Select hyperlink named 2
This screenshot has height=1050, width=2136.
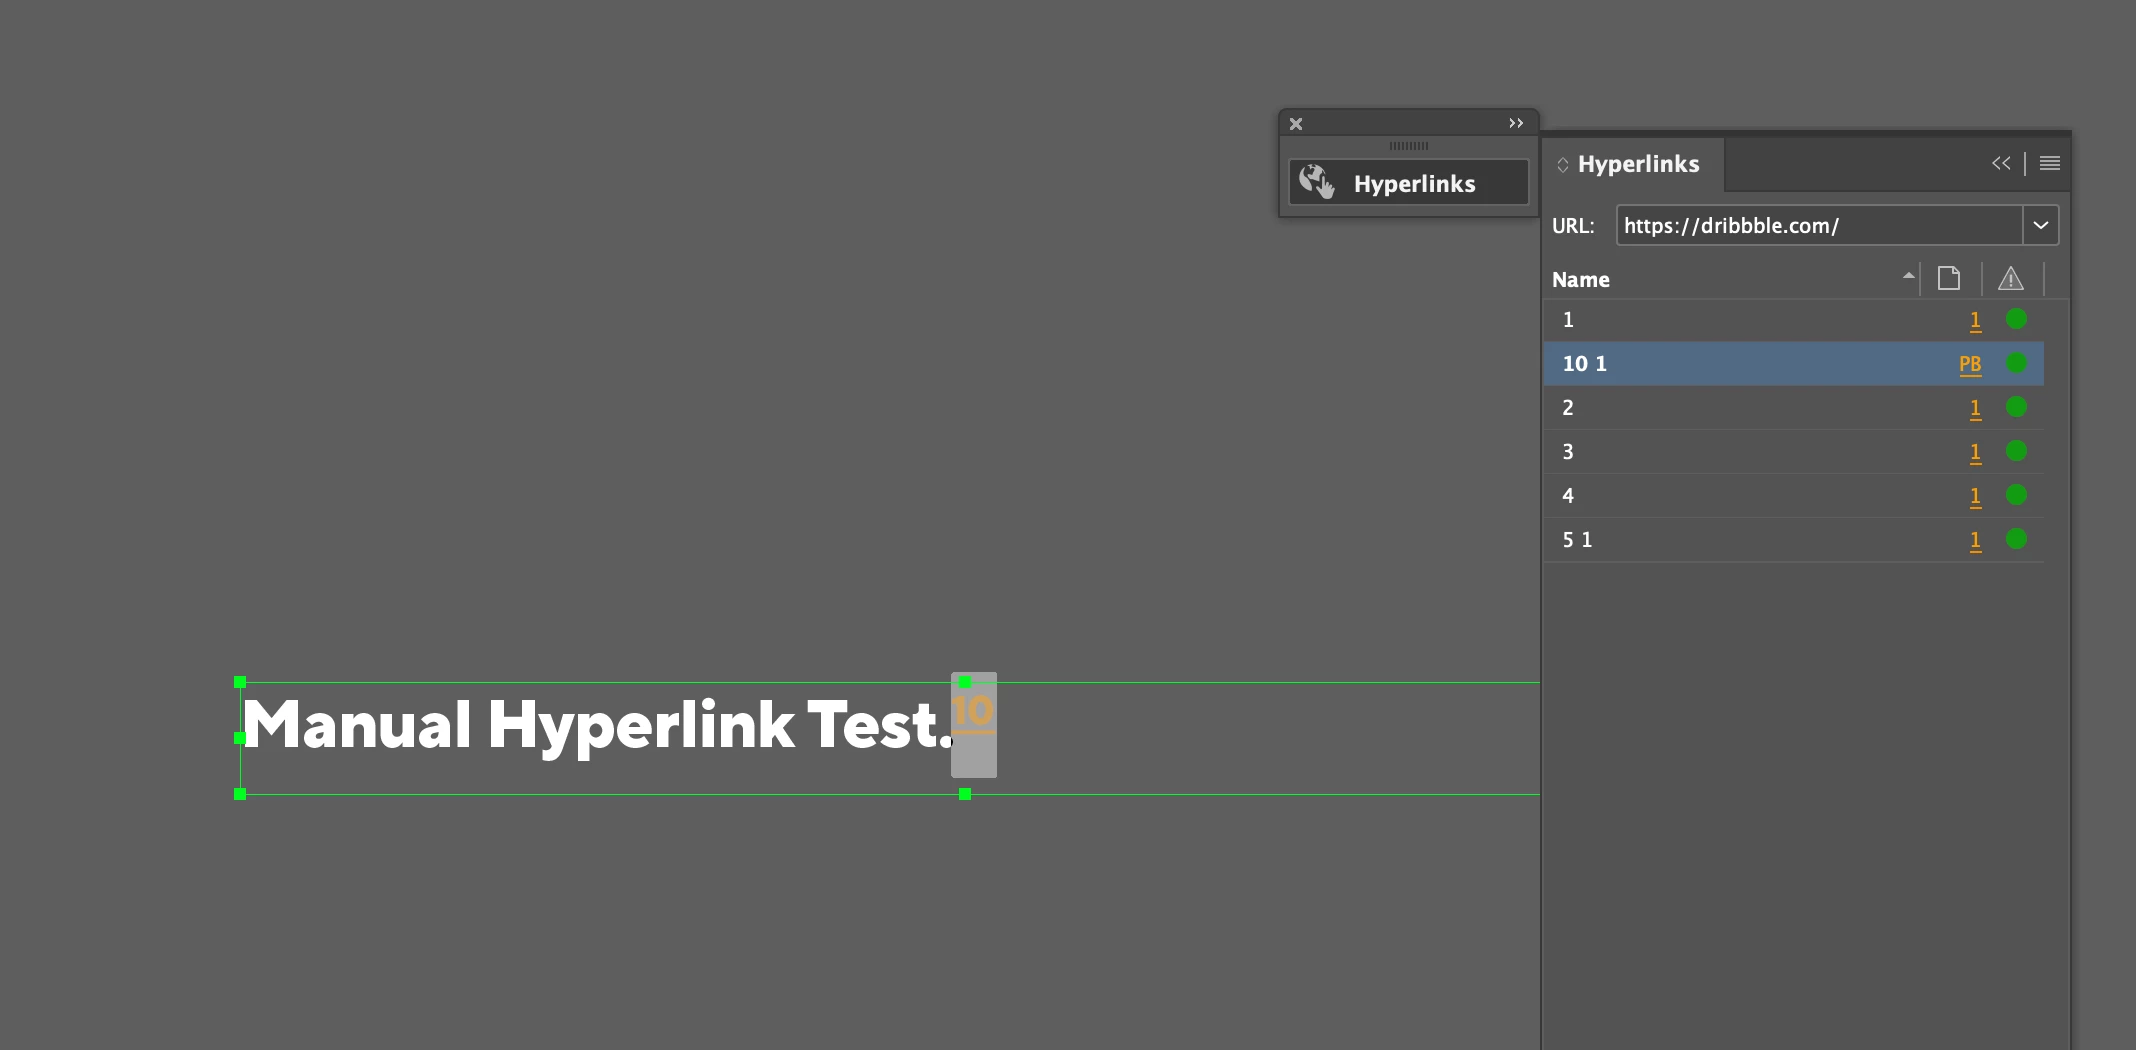point(1793,408)
